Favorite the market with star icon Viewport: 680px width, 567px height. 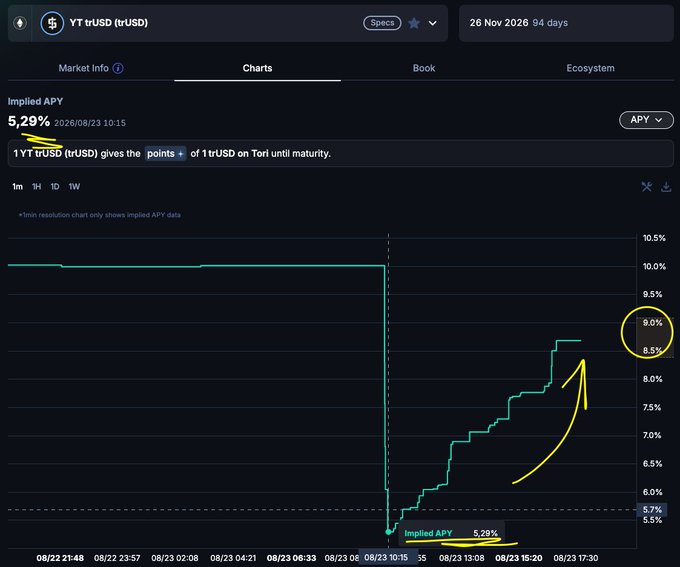coord(414,23)
